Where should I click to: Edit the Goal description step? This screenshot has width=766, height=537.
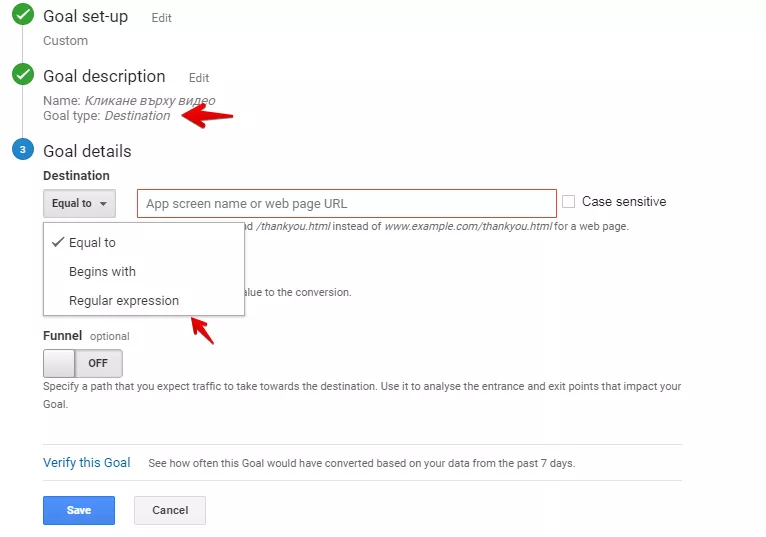tap(199, 78)
